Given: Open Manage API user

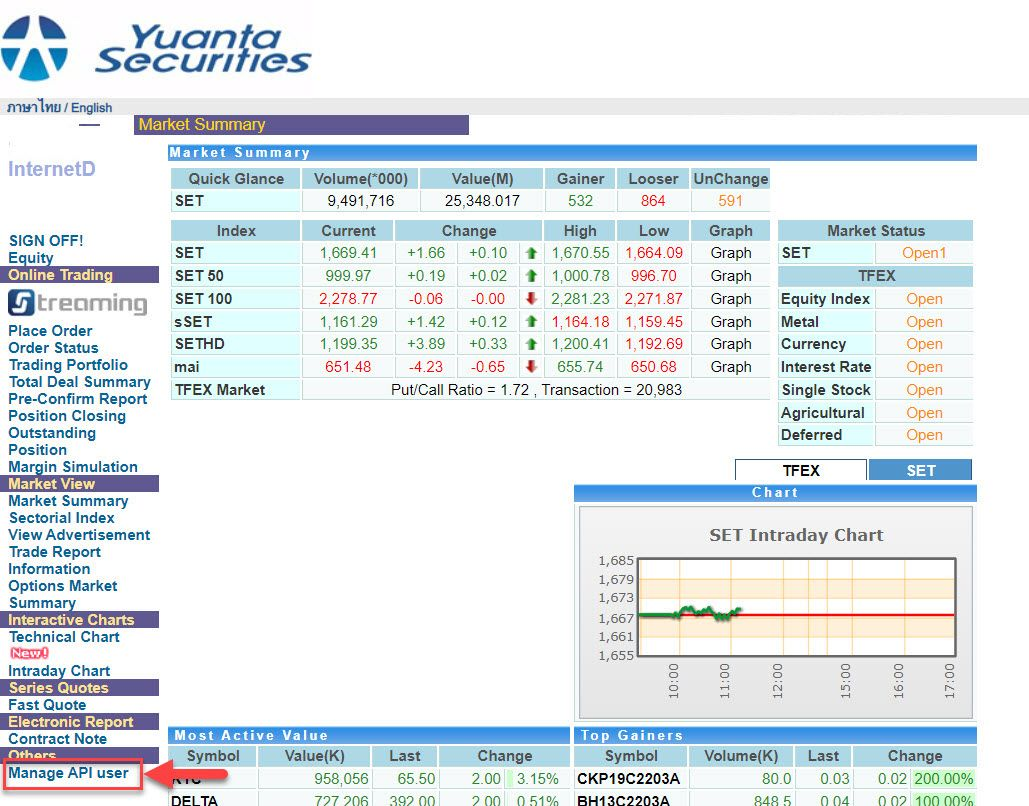Looking at the screenshot, I should click(68, 773).
